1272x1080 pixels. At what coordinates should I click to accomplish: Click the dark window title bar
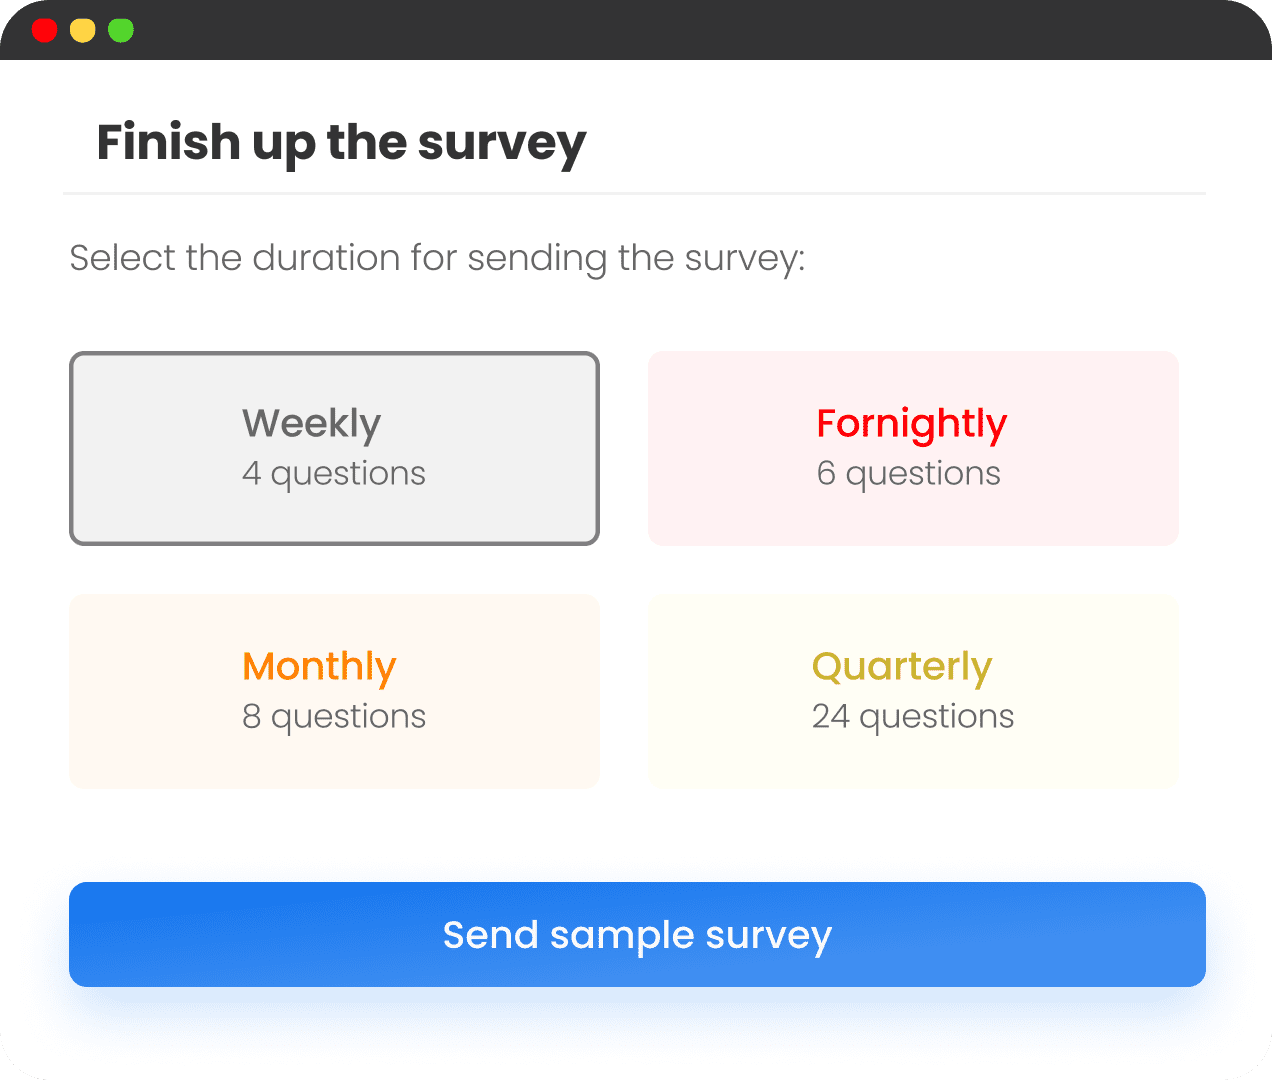click(x=636, y=30)
